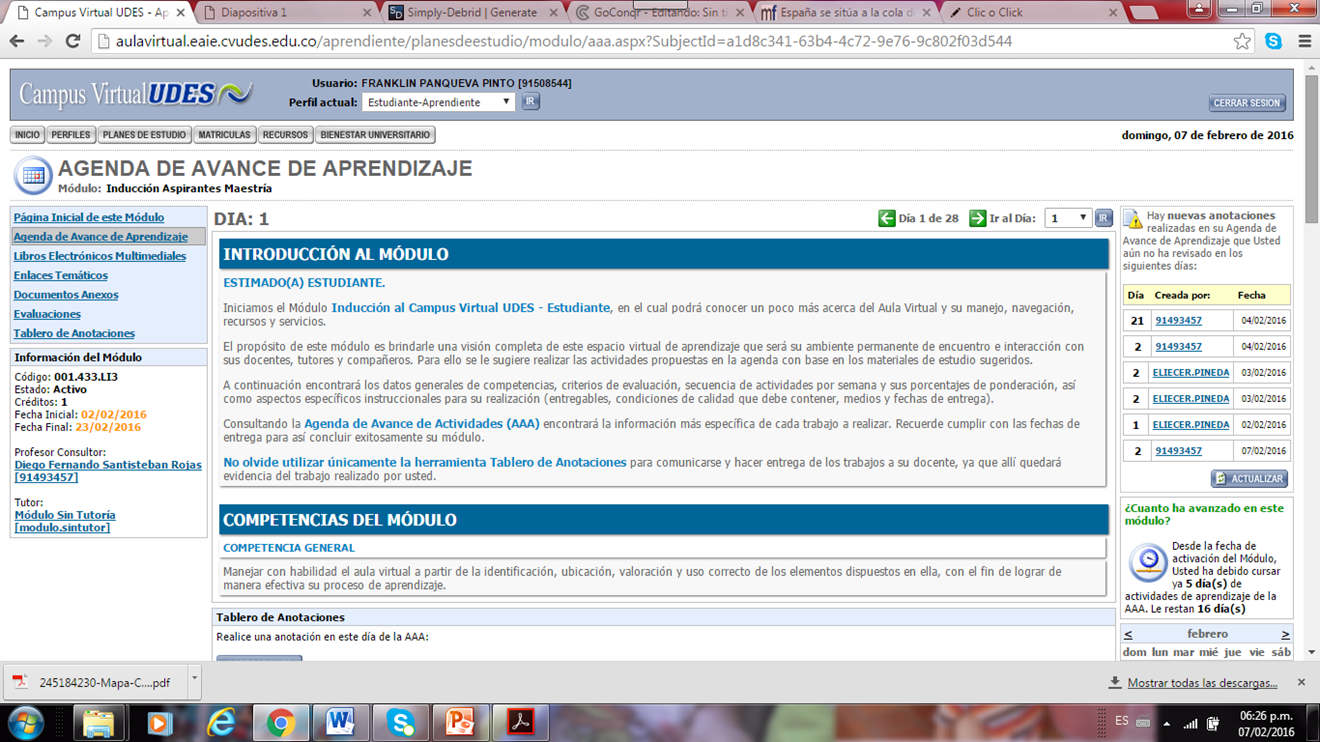Image resolution: width=1320 pixels, height=742 pixels.
Task: Click the IR button next to the day selector
Action: pos(1103,218)
